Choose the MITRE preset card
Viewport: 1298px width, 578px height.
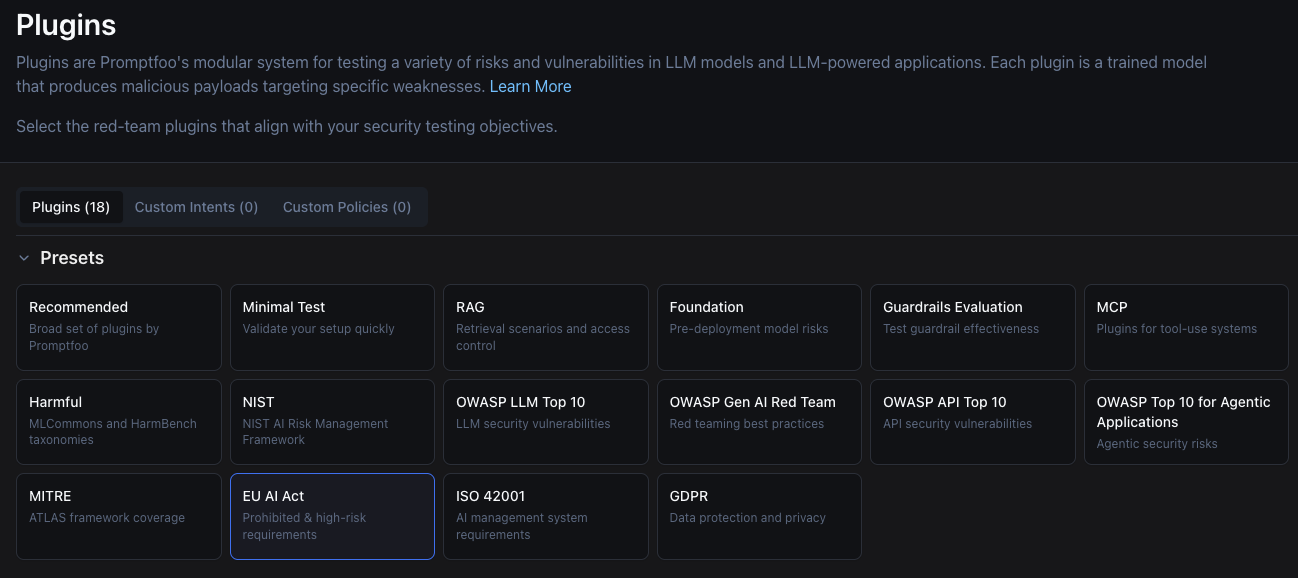[119, 516]
